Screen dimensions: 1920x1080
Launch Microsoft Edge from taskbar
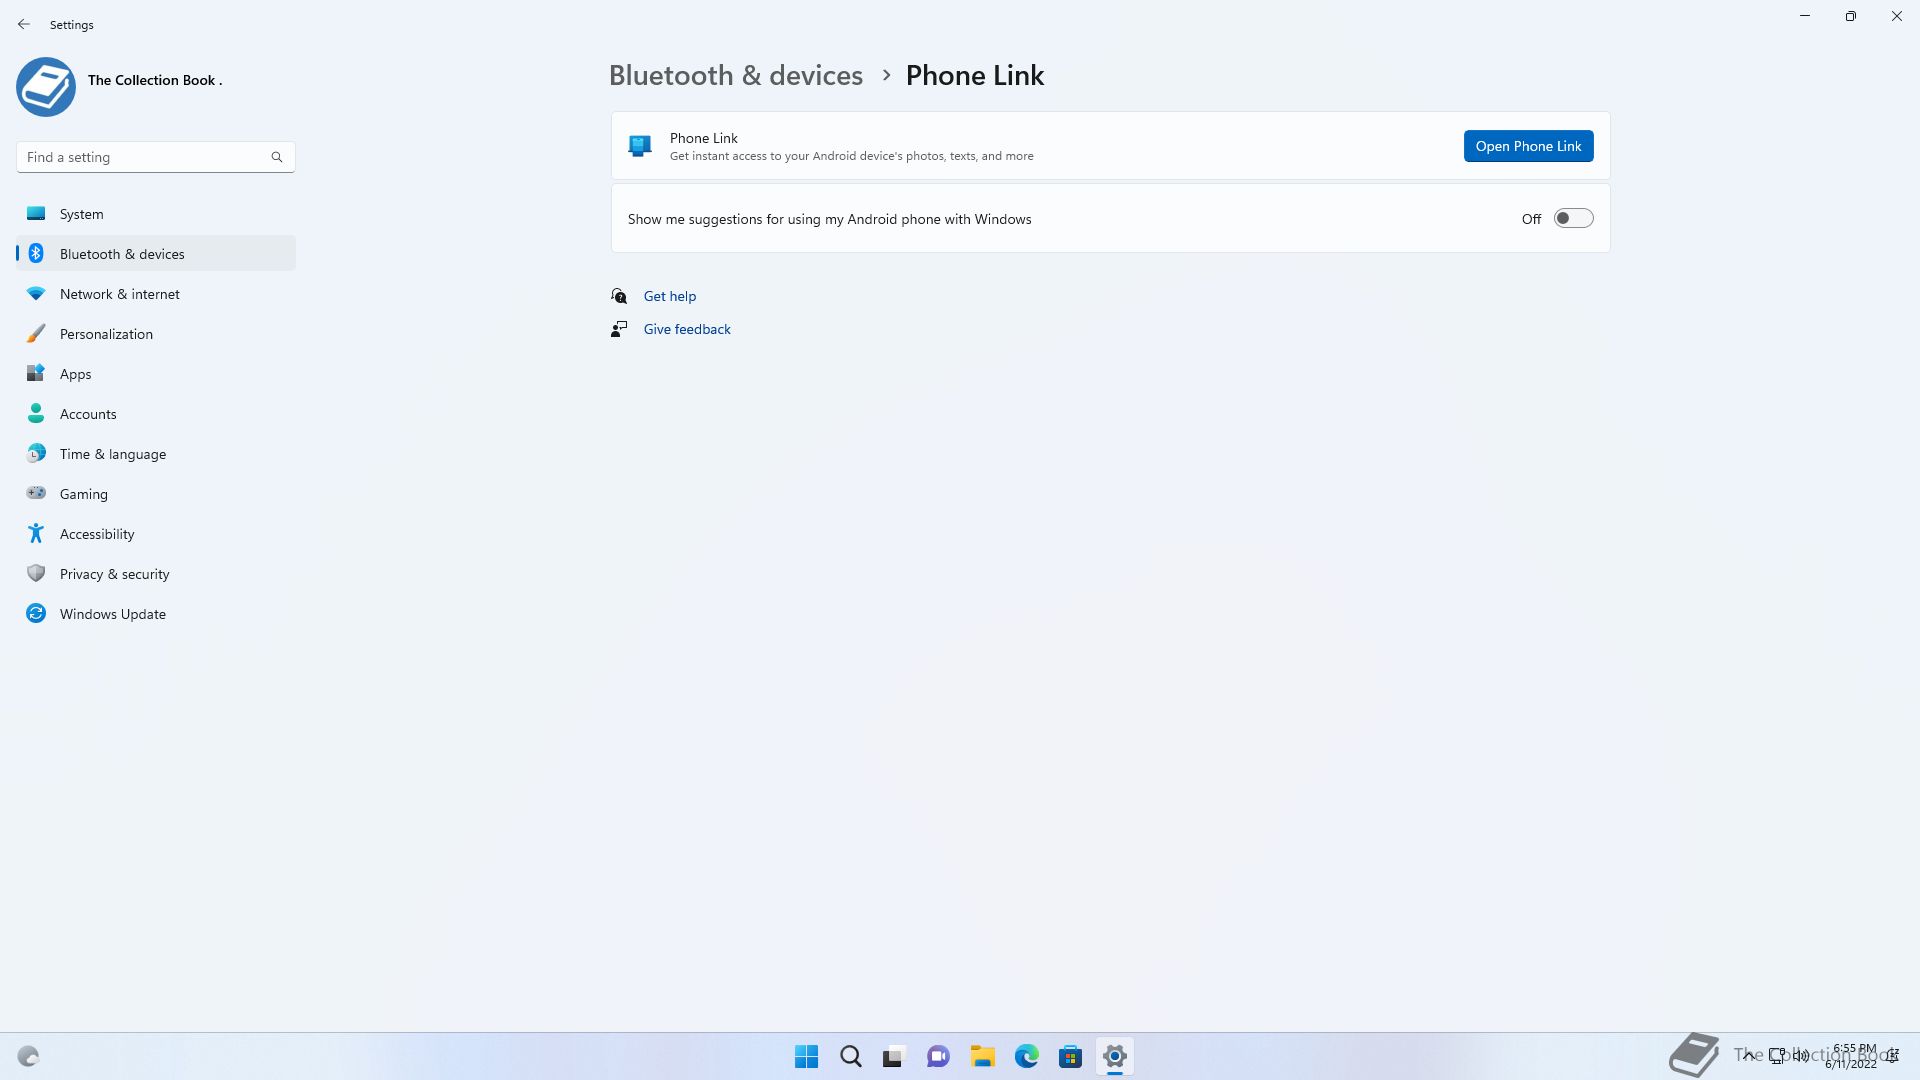[x=1026, y=1056]
